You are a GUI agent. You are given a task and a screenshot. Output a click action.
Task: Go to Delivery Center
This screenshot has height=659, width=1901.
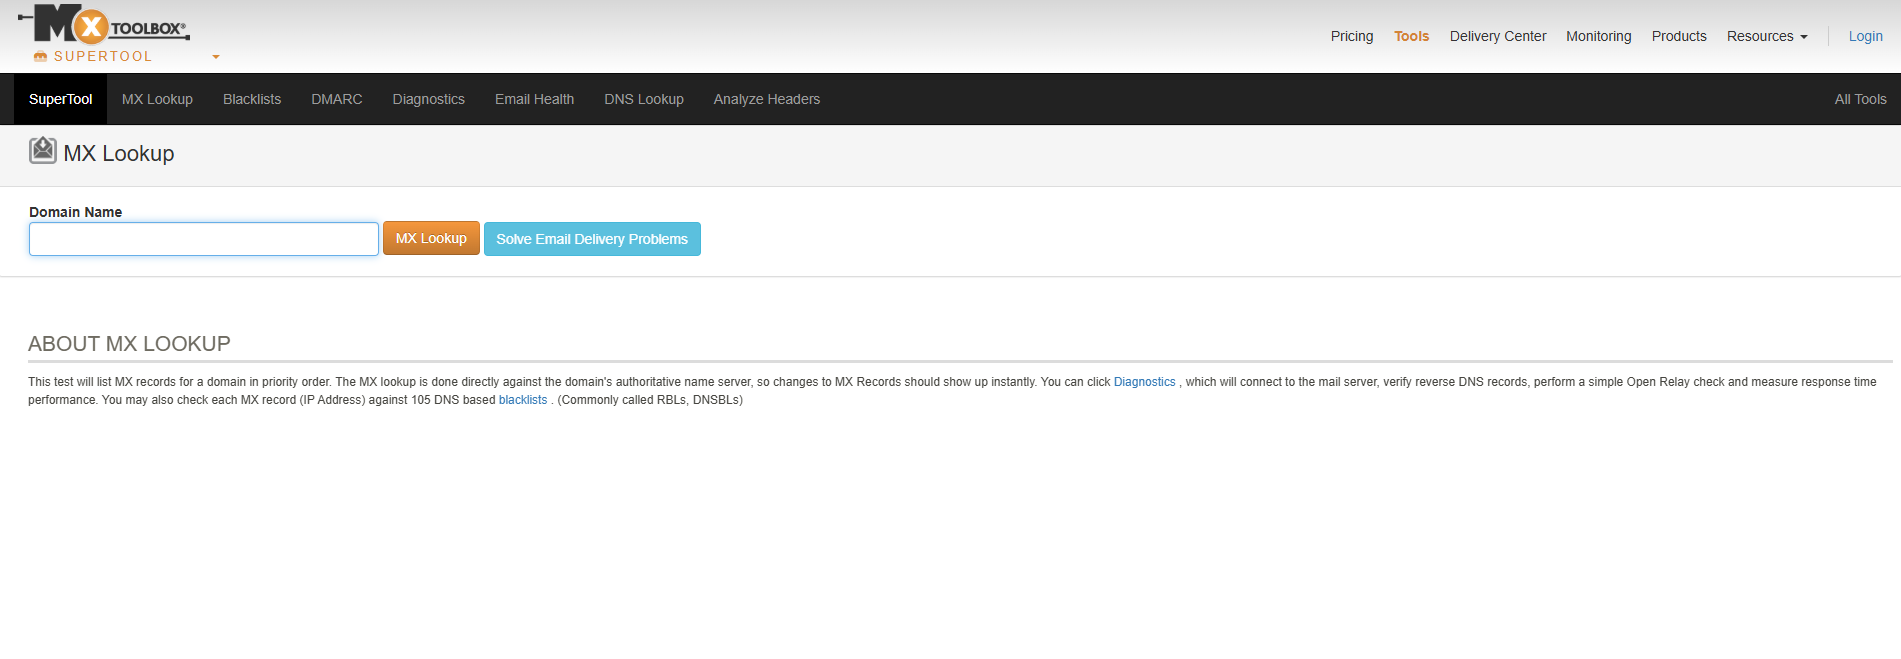tap(1497, 36)
